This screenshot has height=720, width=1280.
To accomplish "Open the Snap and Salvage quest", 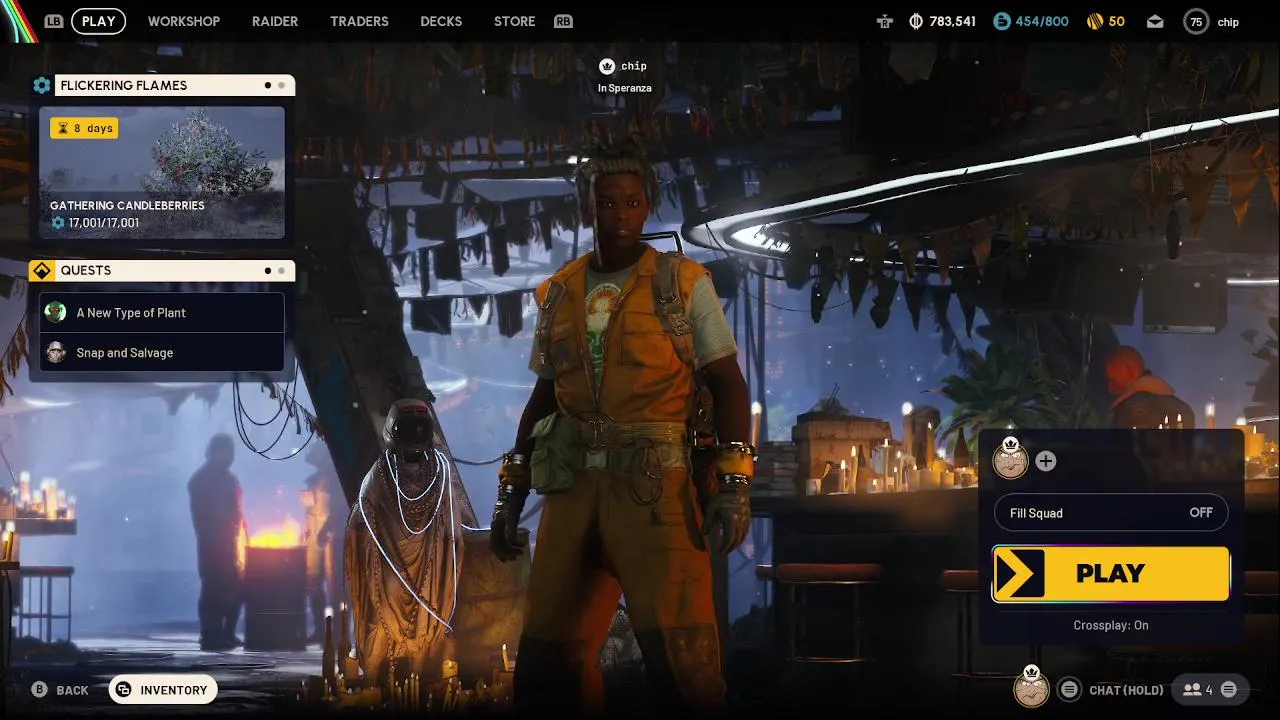I will (162, 352).
